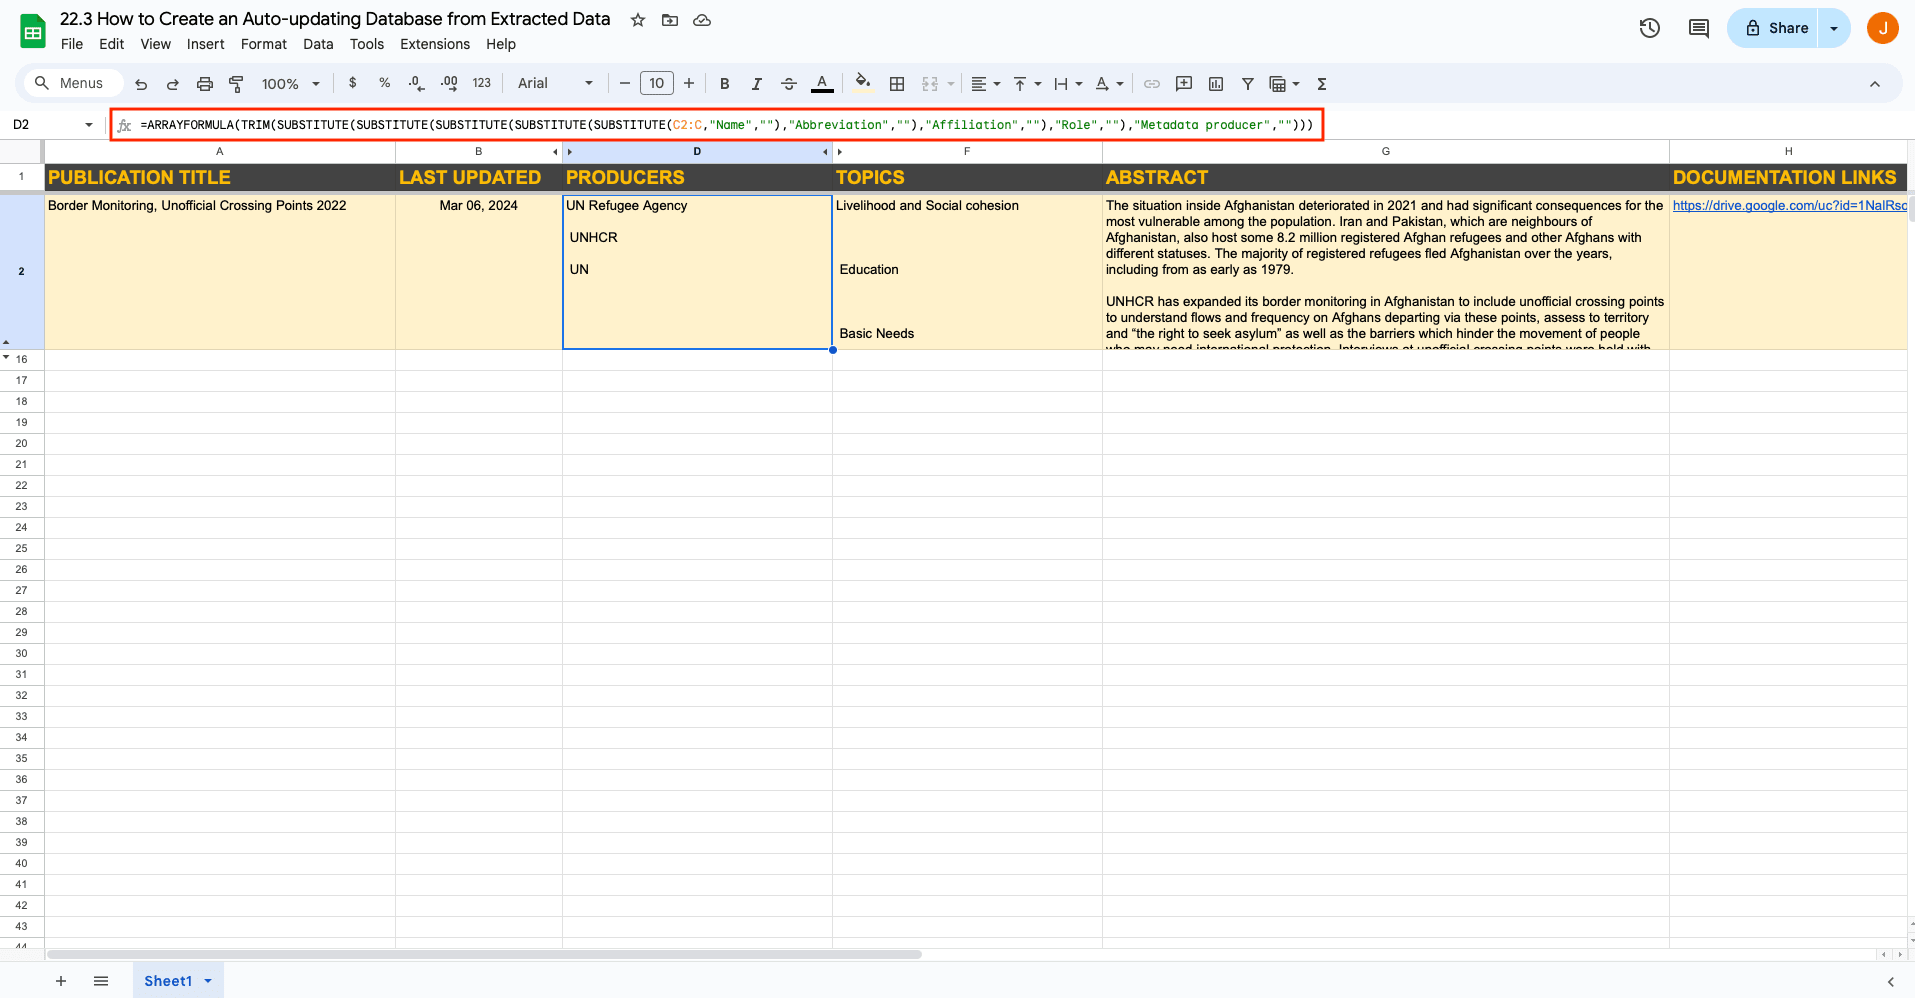This screenshot has height=998, width=1915.
Task: Open the Google account avatar
Action: tap(1883, 28)
